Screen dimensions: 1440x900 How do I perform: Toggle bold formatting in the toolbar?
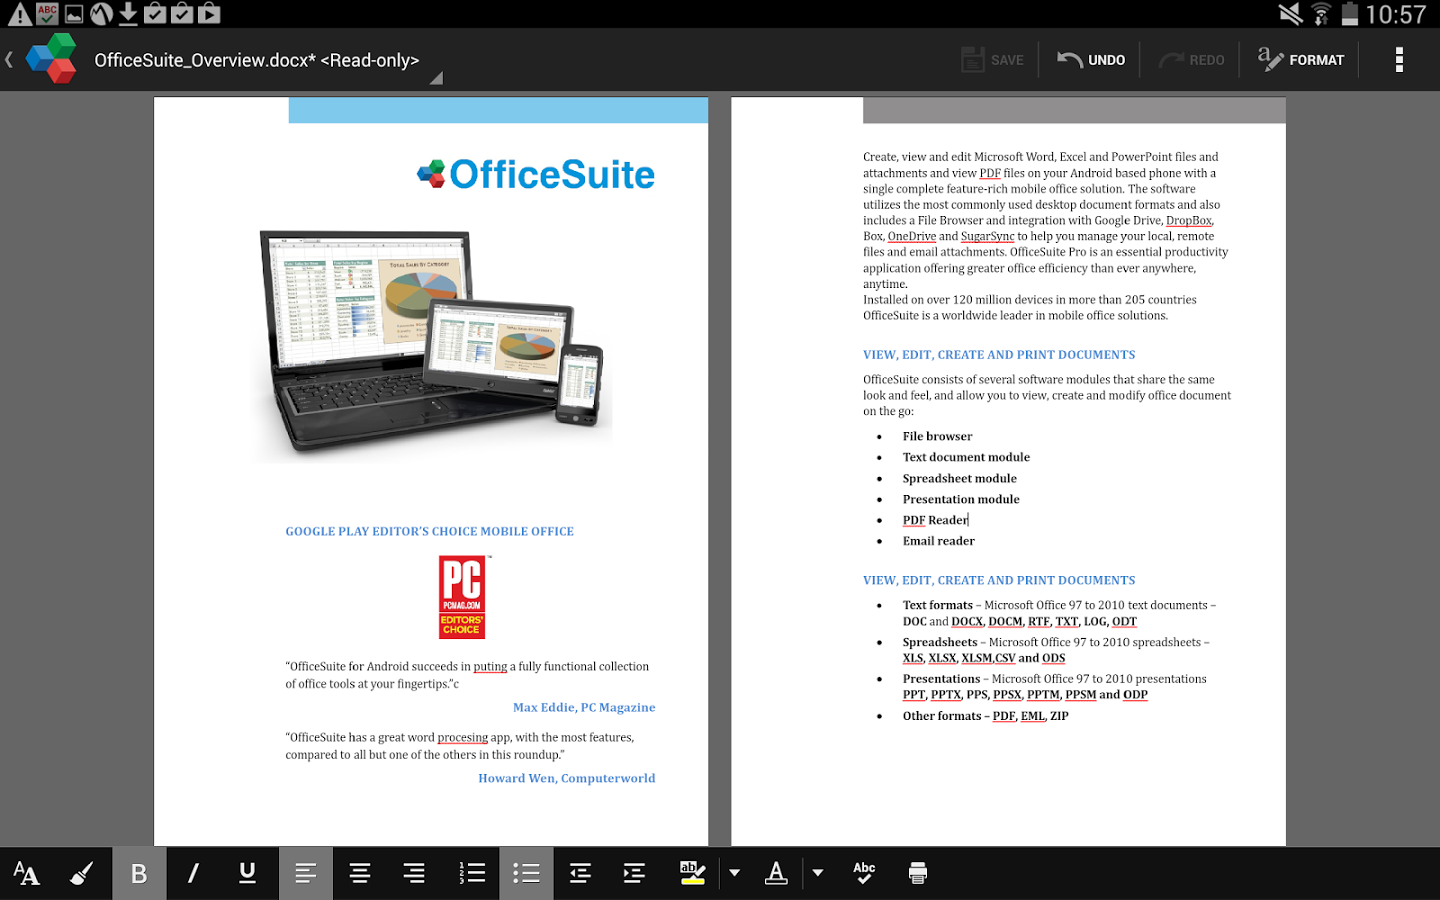click(x=139, y=872)
